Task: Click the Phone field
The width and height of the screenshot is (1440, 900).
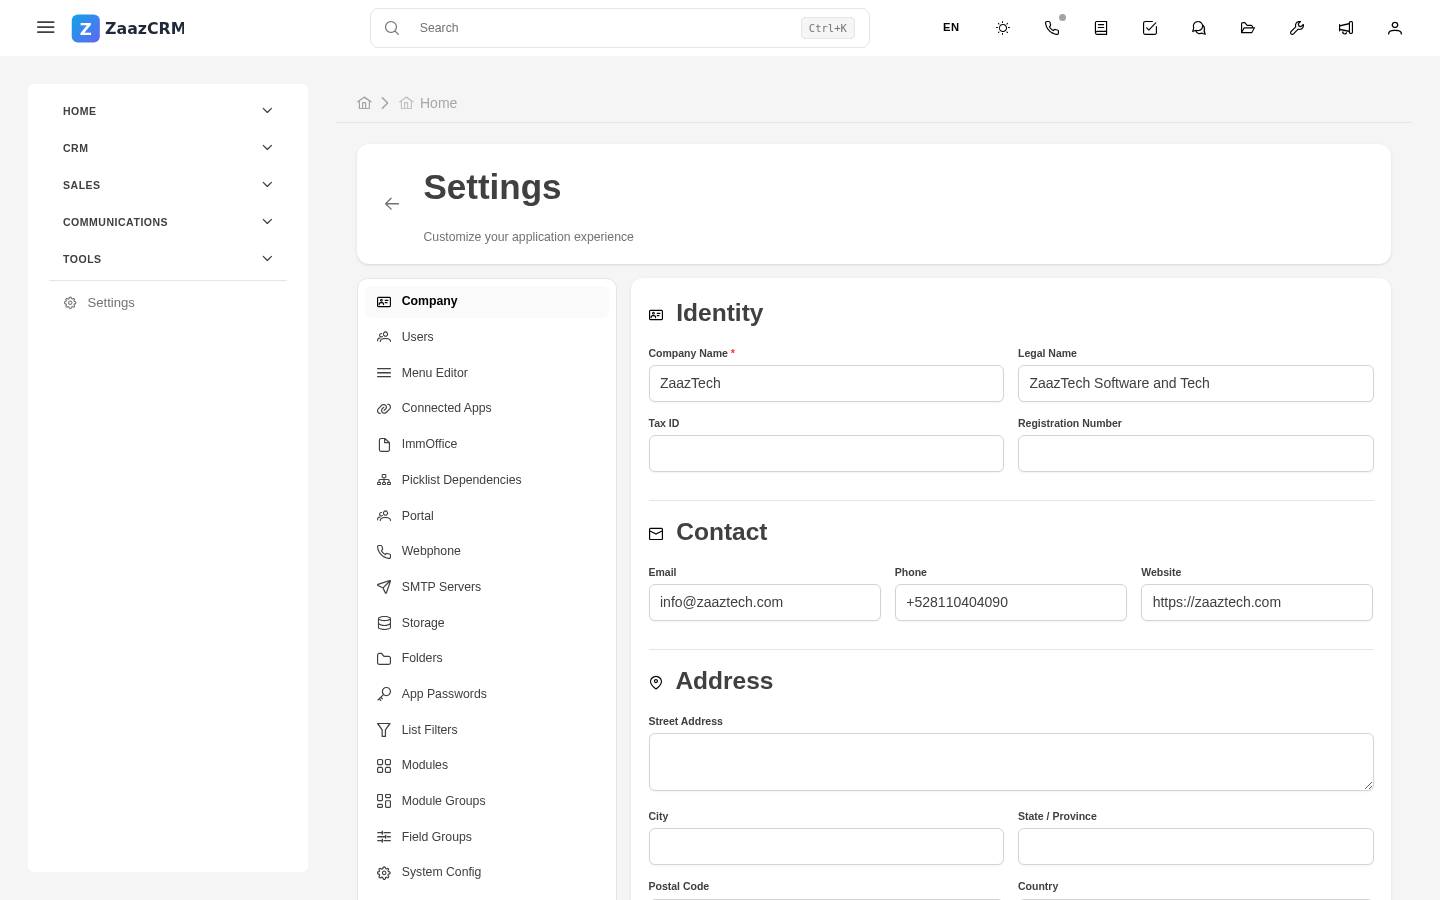Action: [1011, 602]
